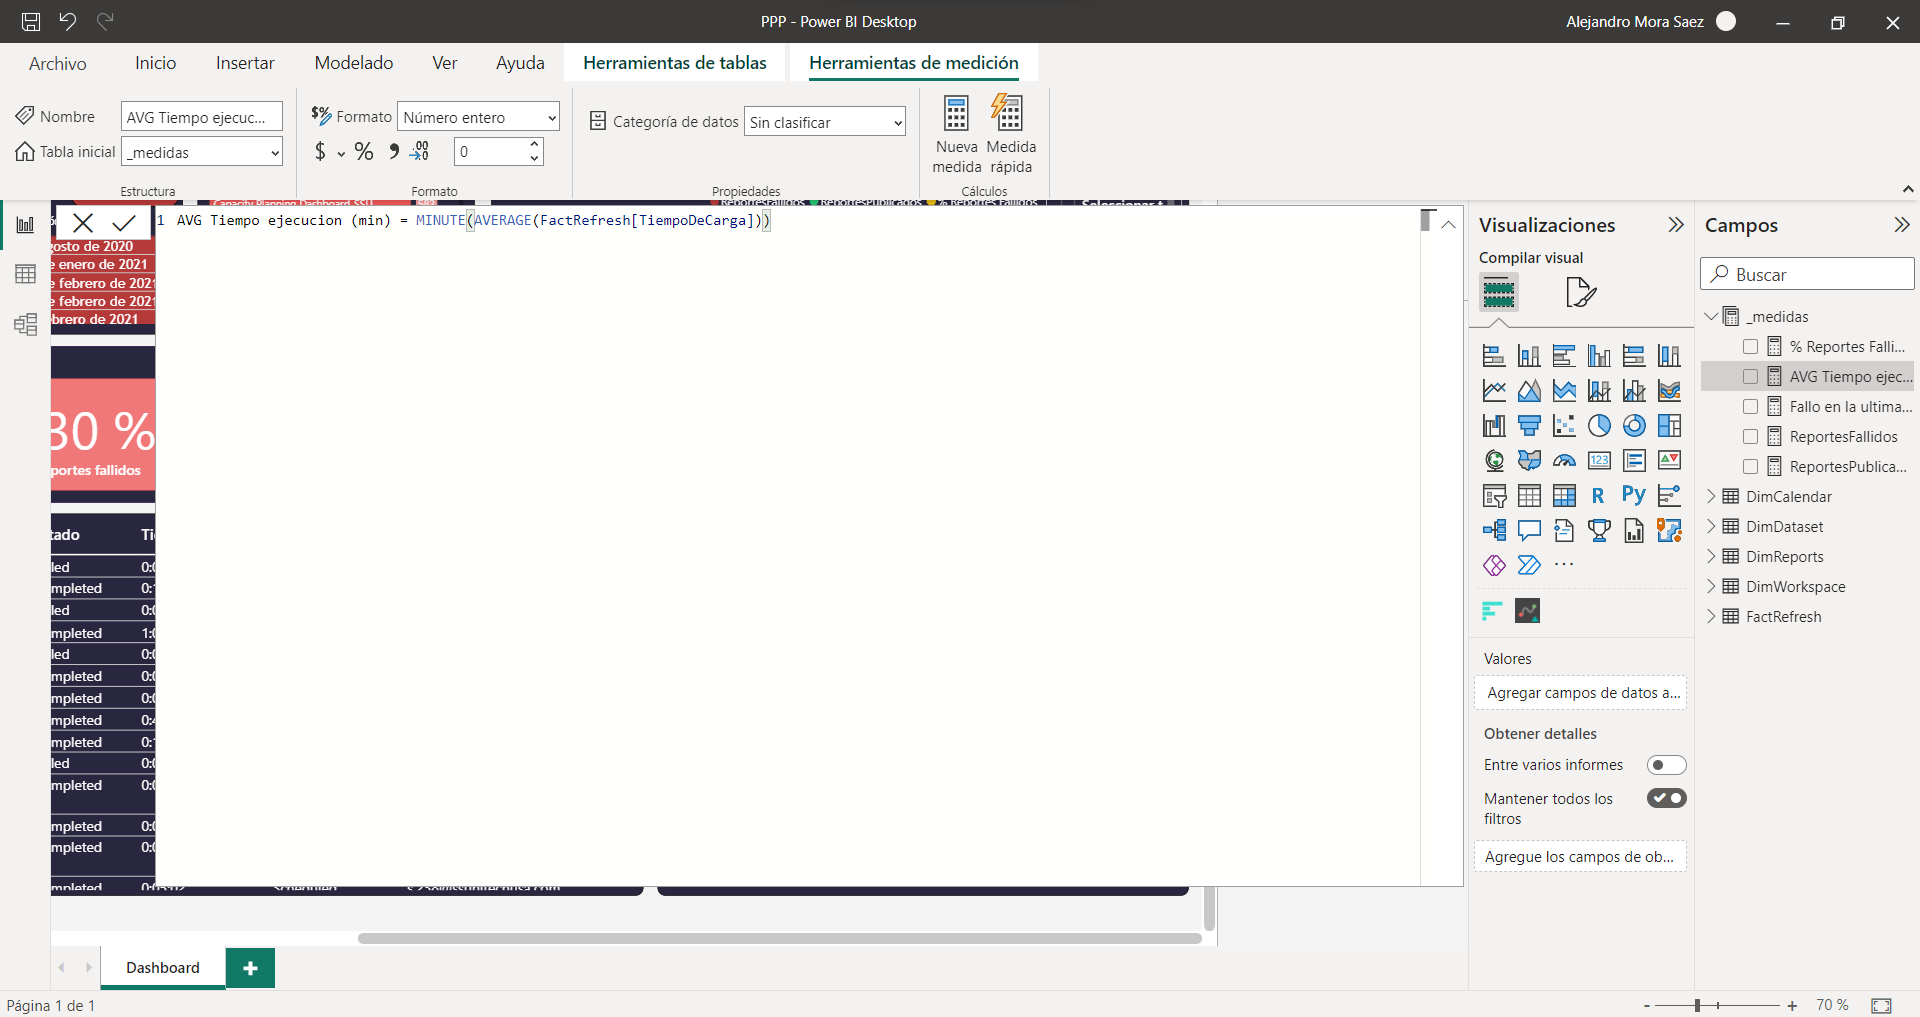
Task: Cancel the formula edit with X icon
Action: (84, 222)
